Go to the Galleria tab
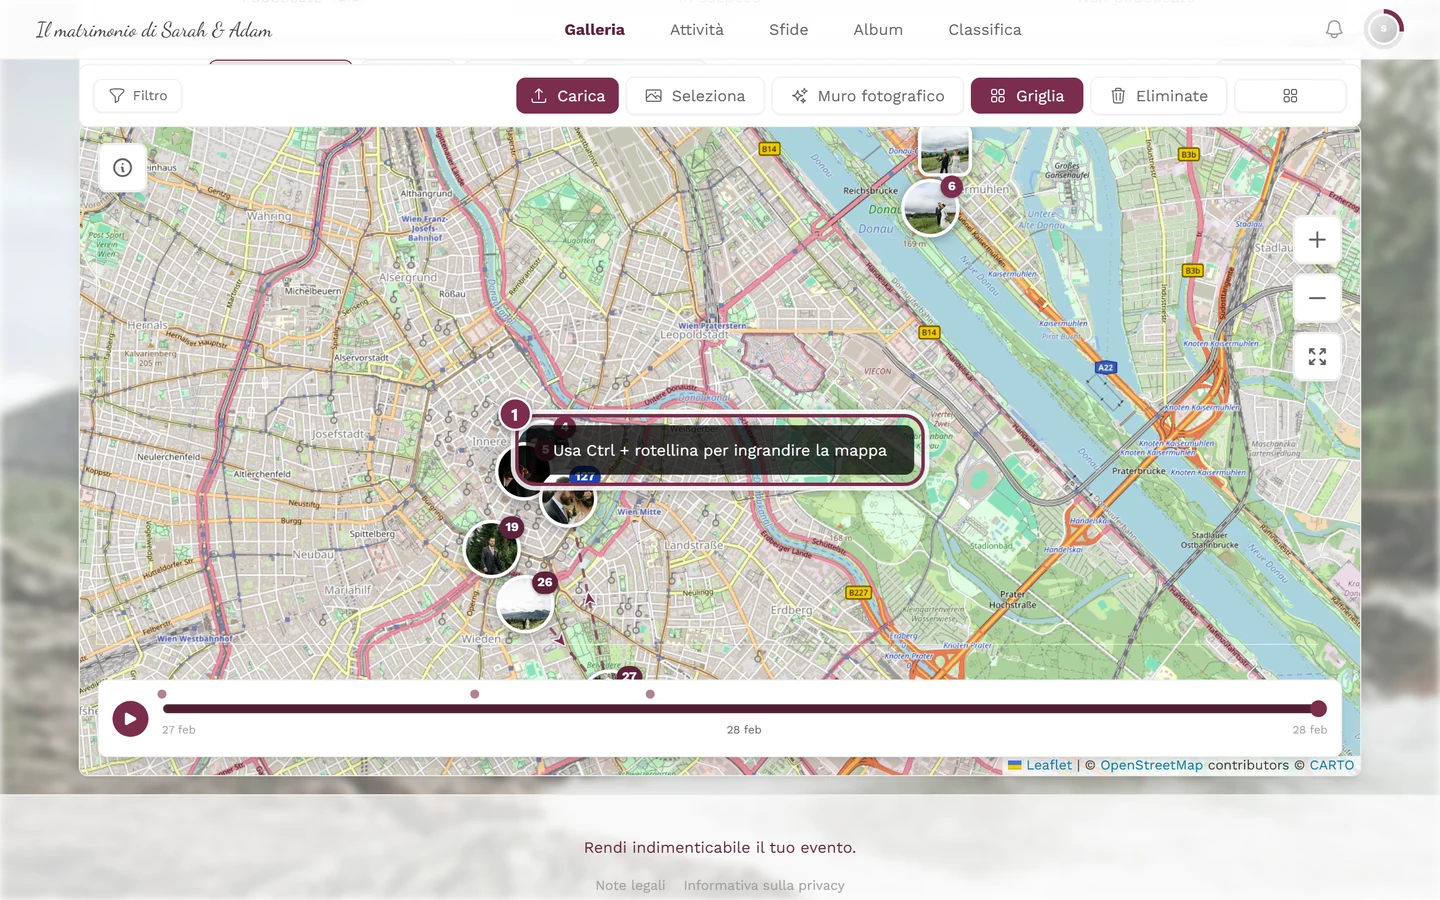Viewport: 1440px width, 900px height. [595, 30]
